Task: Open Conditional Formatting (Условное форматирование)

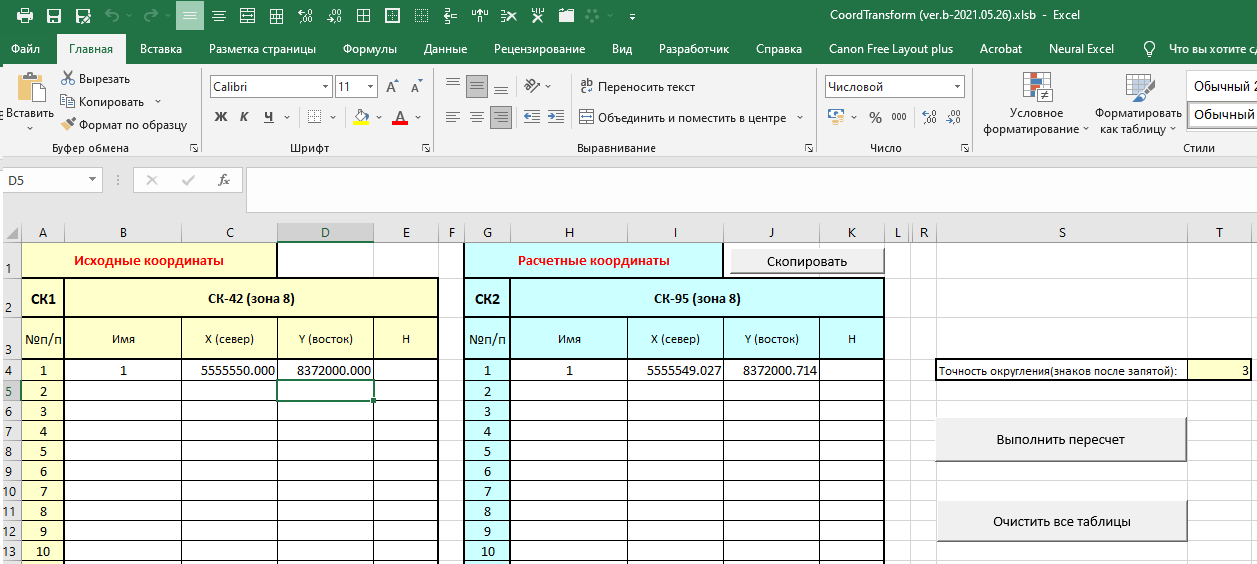Action: pyautogui.click(x=1036, y=105)
